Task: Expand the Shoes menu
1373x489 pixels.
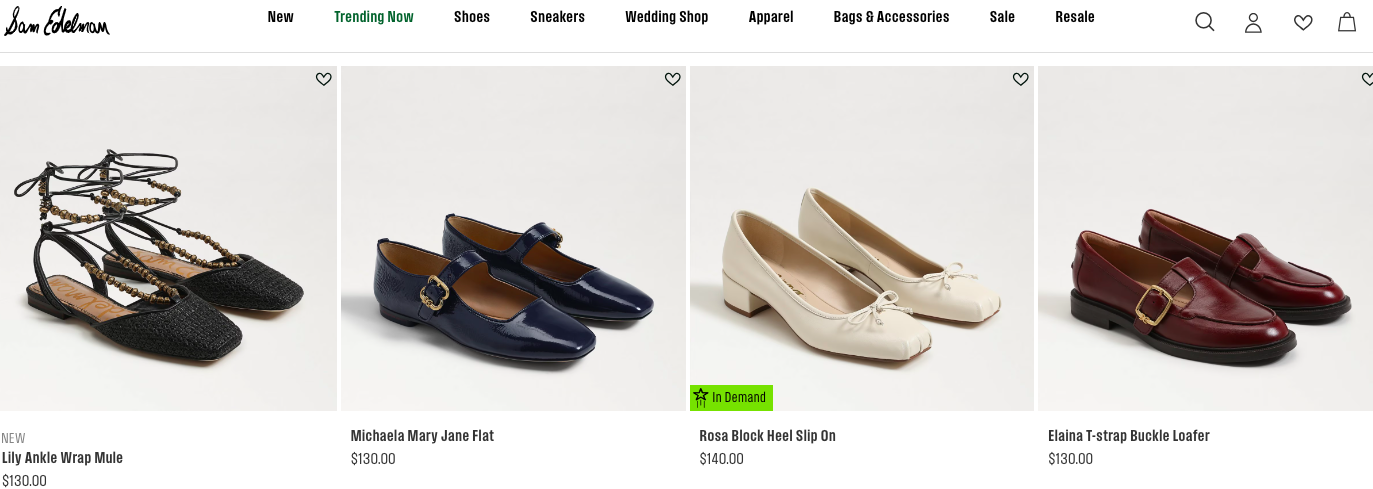Action: (x=471, y=17)
